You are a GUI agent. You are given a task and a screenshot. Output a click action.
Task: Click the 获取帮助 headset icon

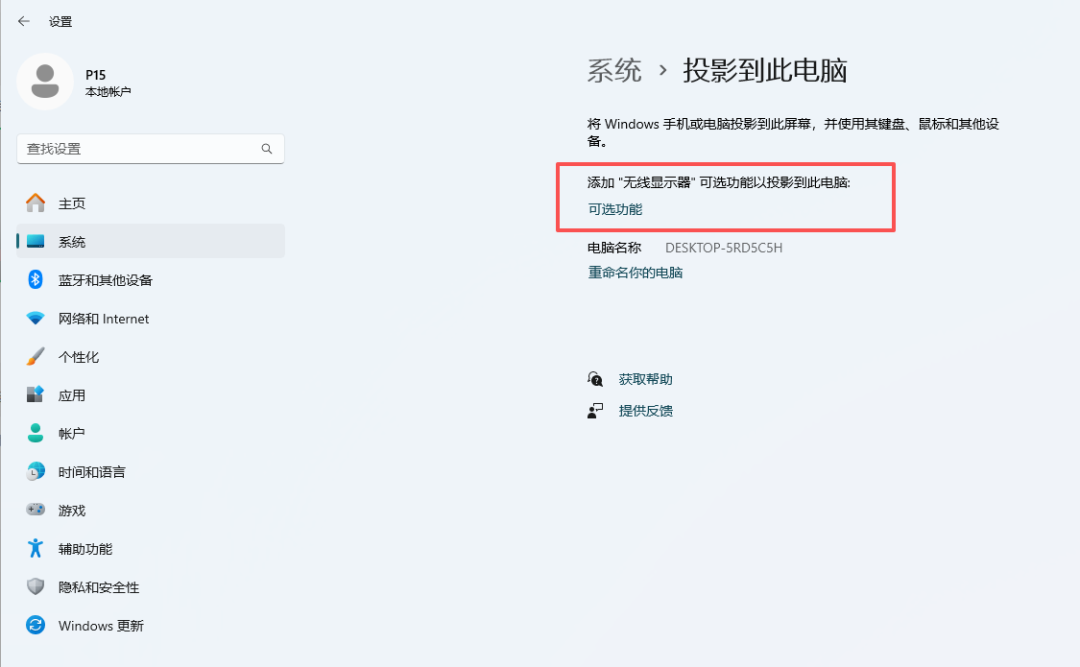coord(595,379)
